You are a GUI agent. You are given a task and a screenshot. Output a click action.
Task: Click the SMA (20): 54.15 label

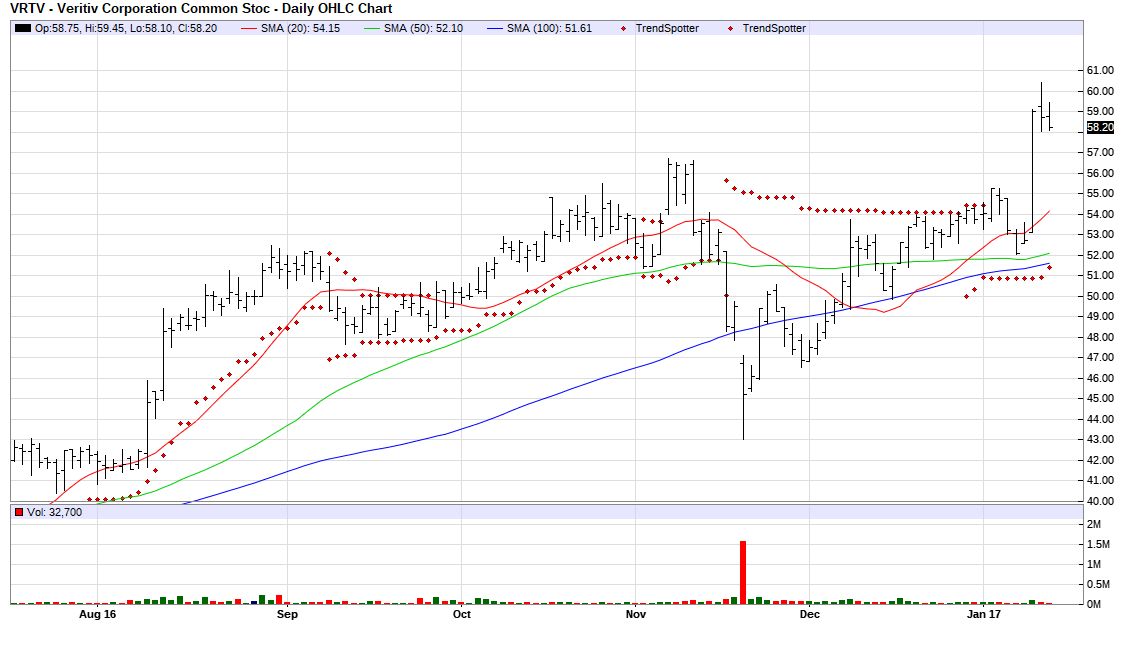point(301,29)
